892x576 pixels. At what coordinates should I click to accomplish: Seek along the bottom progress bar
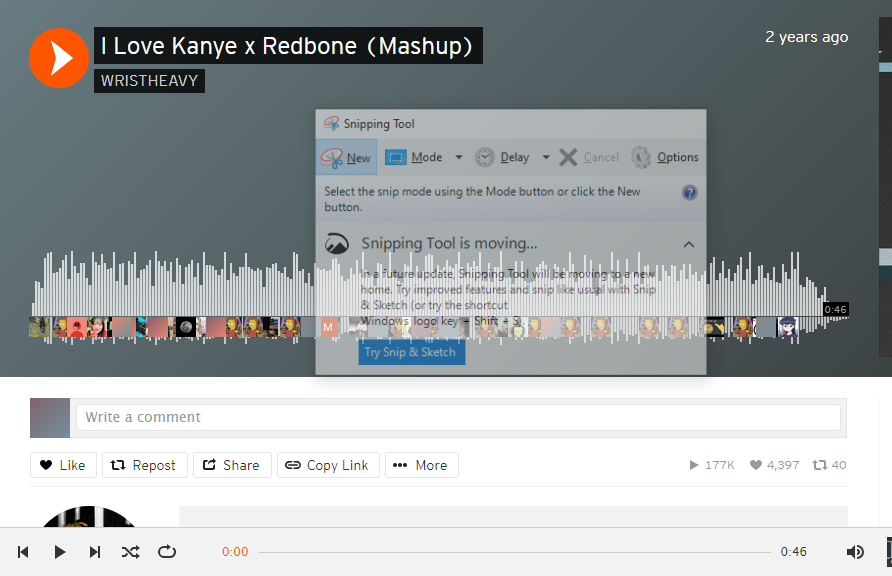(x=514, y=551)
